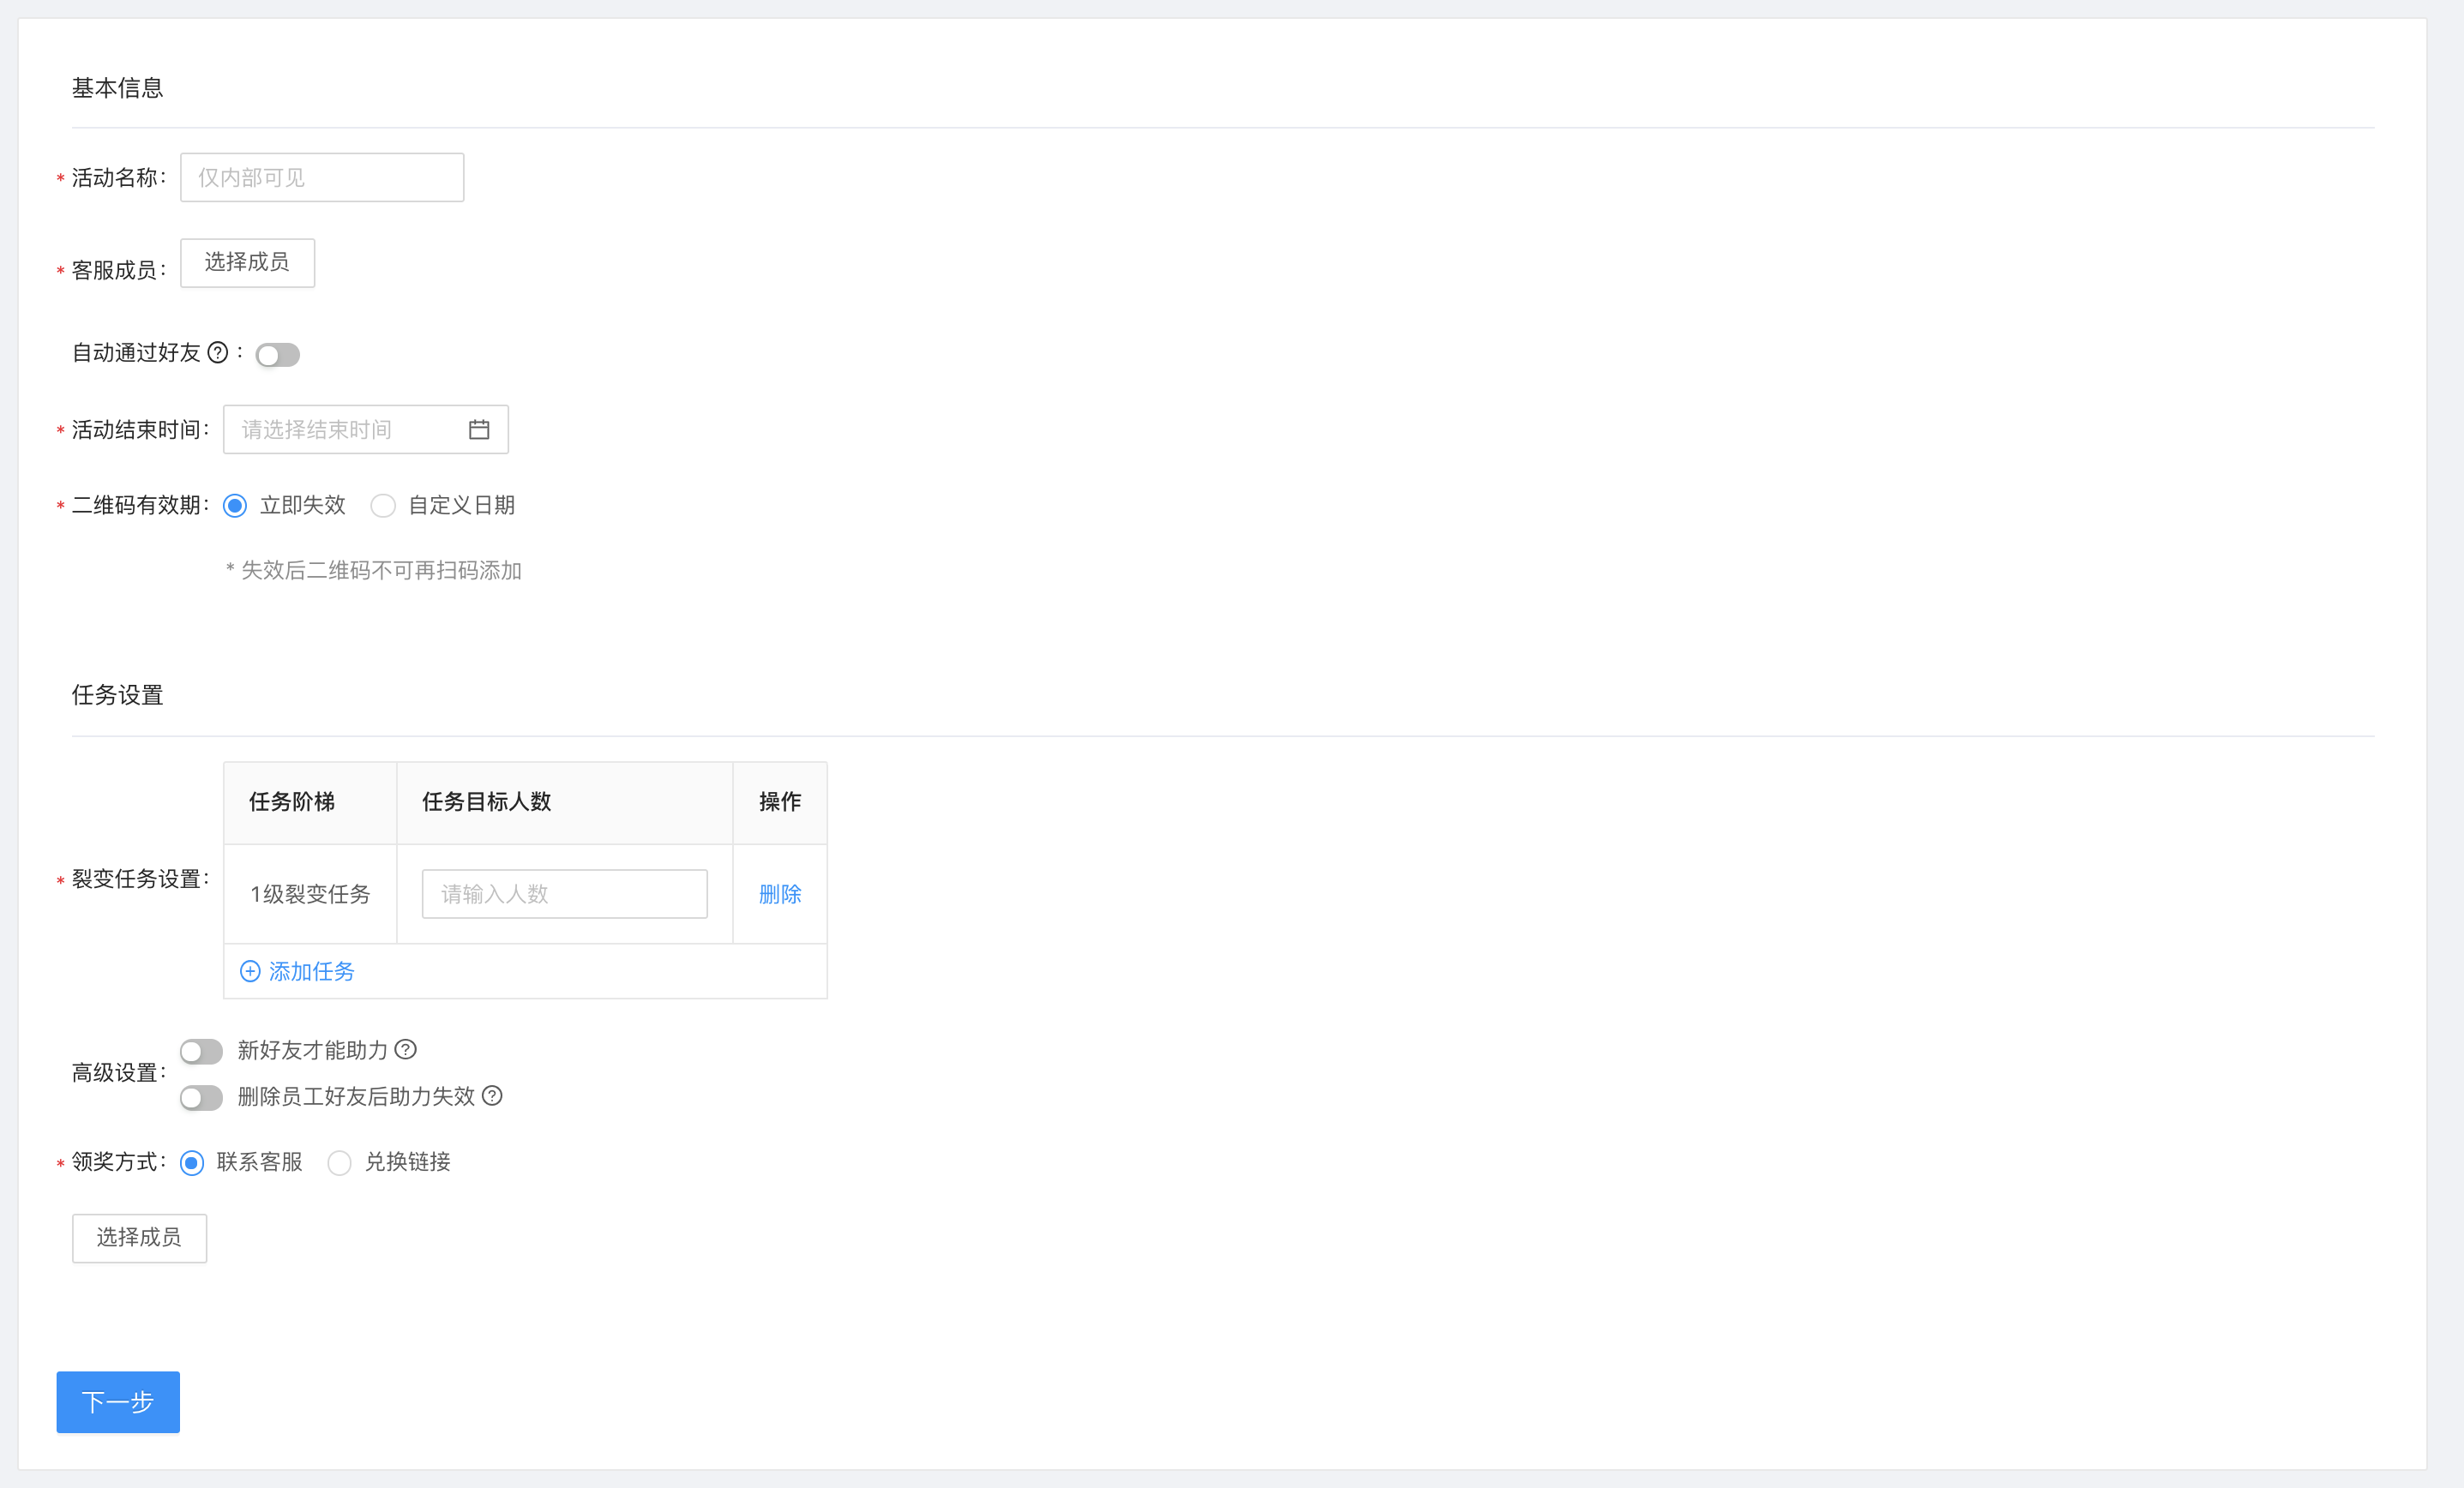Click the help icon after 新好友才能助力
The width and height of the screenshot is (2464, 1488).
pyautogui.click(x=405, y=1049)
